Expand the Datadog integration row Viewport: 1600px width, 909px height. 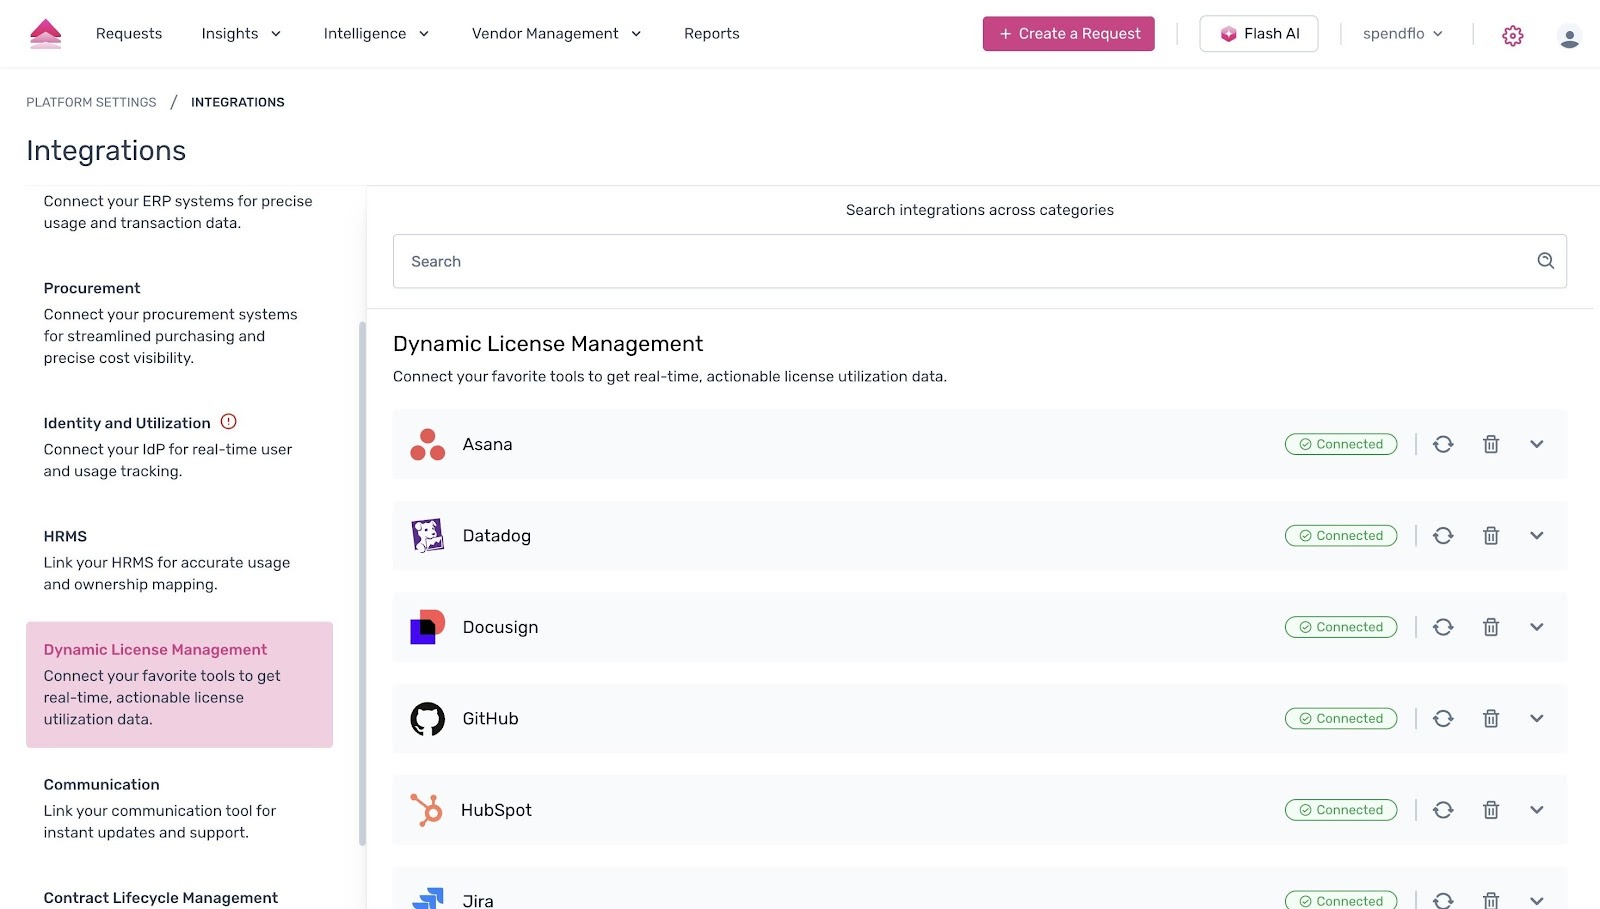(1536, 536)
